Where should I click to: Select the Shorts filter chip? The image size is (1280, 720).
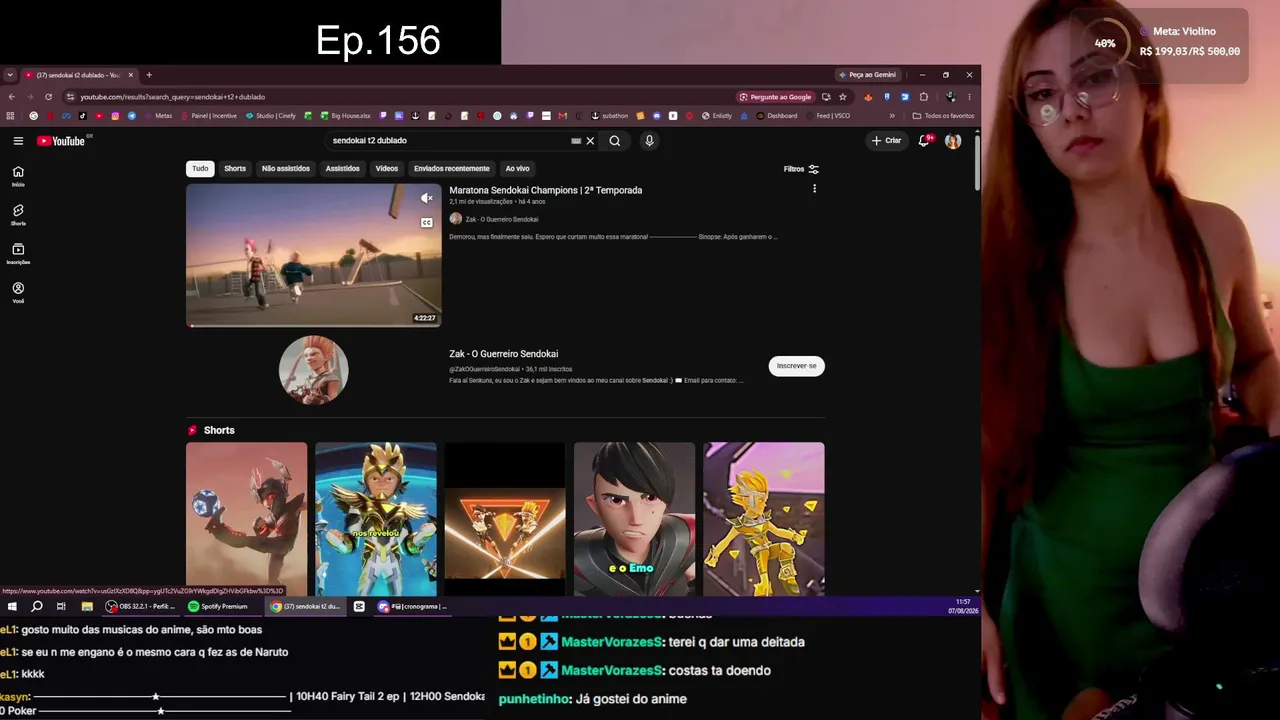coord(235,169)
